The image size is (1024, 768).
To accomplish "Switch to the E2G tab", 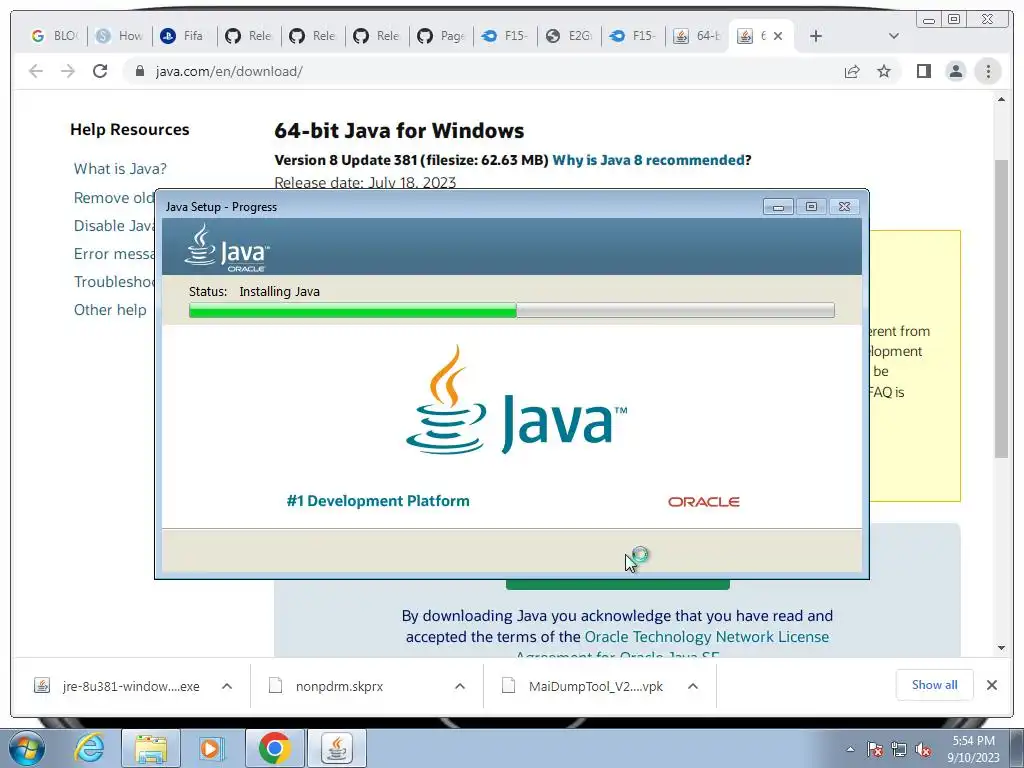I will point(569,36).
